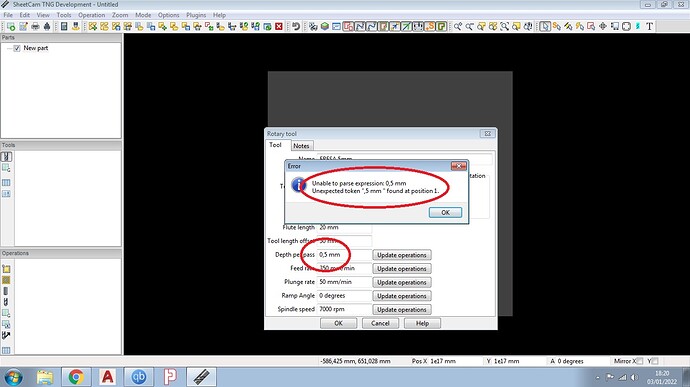This screenshot has height=387, width=690.
Task: Click the print icon in toolbar
Action: pos(35,26)
